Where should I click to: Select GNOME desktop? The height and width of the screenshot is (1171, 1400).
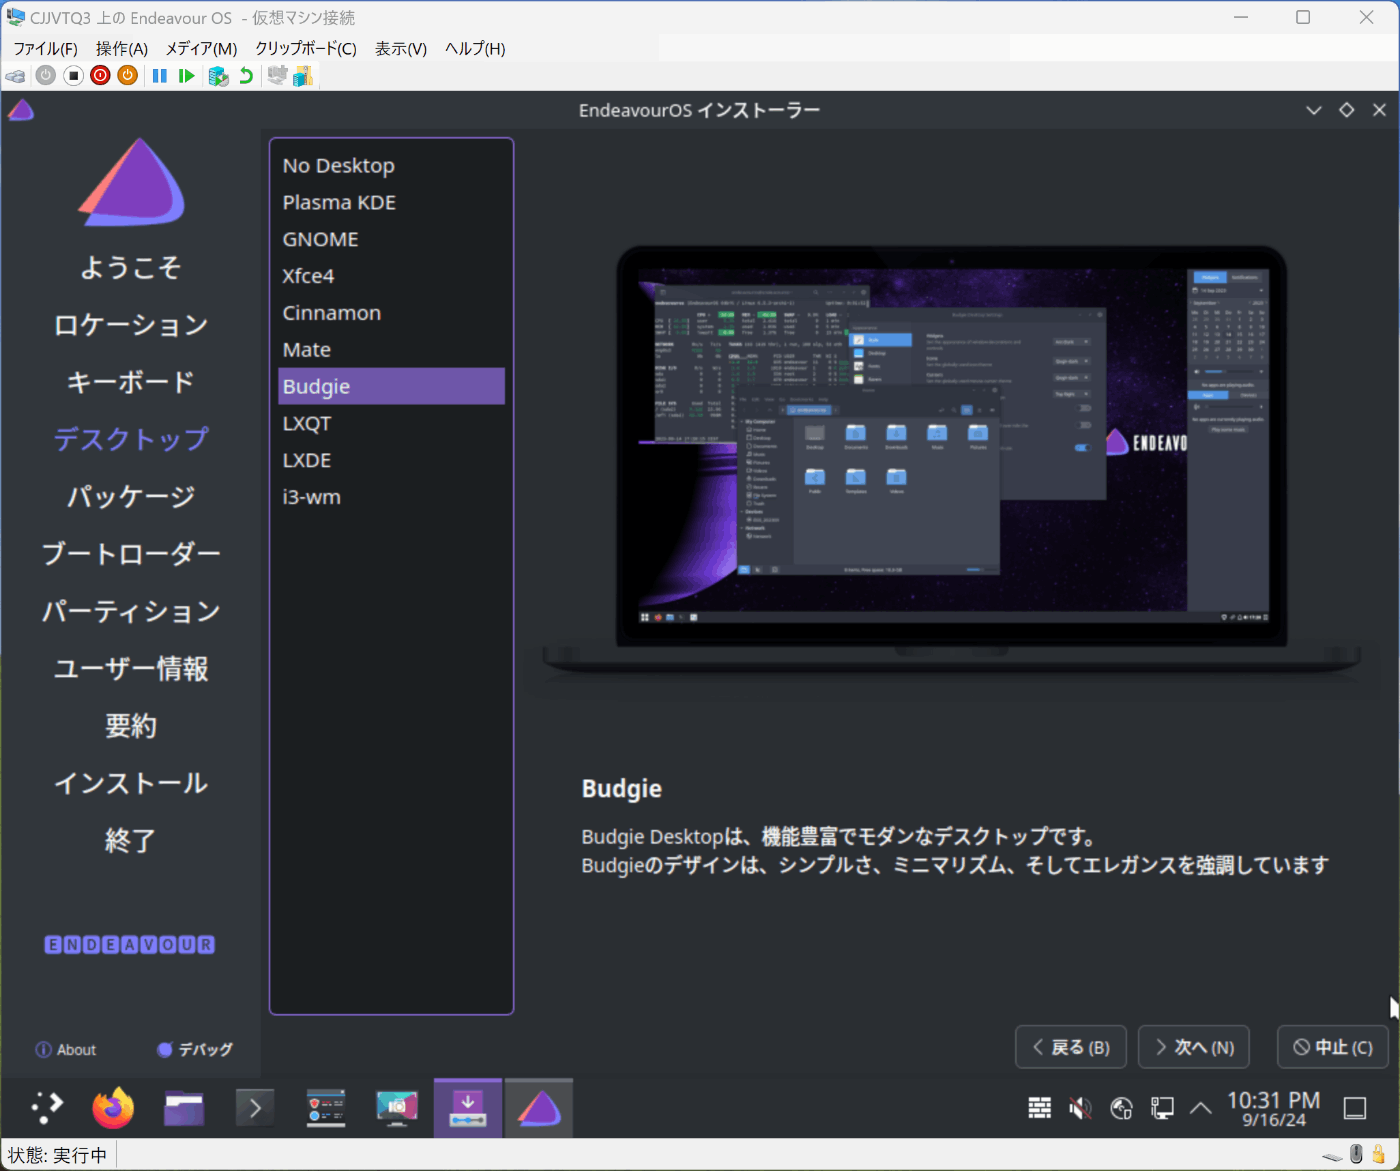coord(391,240)
